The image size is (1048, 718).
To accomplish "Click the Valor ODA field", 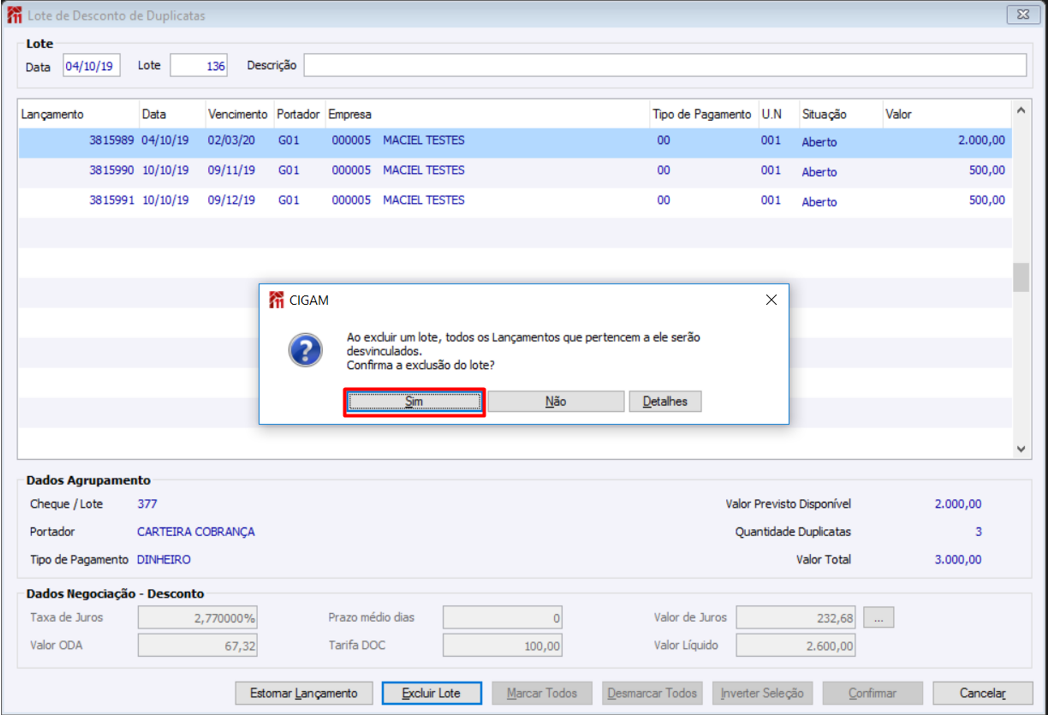I will click(198, 646).
